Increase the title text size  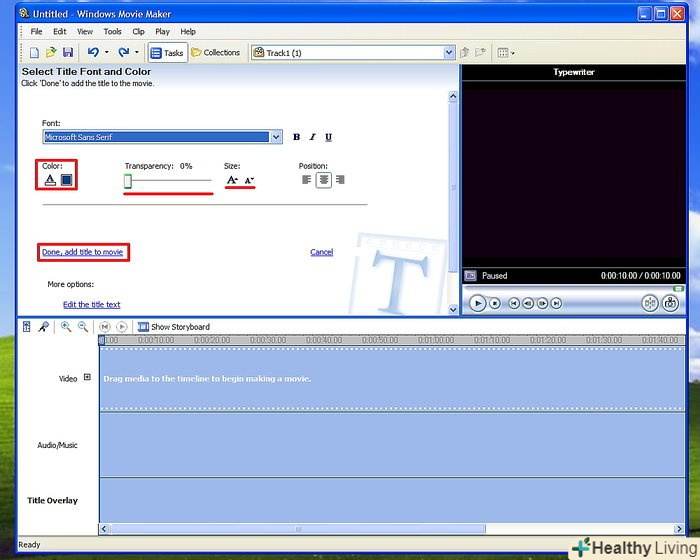(x=232, y=180)
